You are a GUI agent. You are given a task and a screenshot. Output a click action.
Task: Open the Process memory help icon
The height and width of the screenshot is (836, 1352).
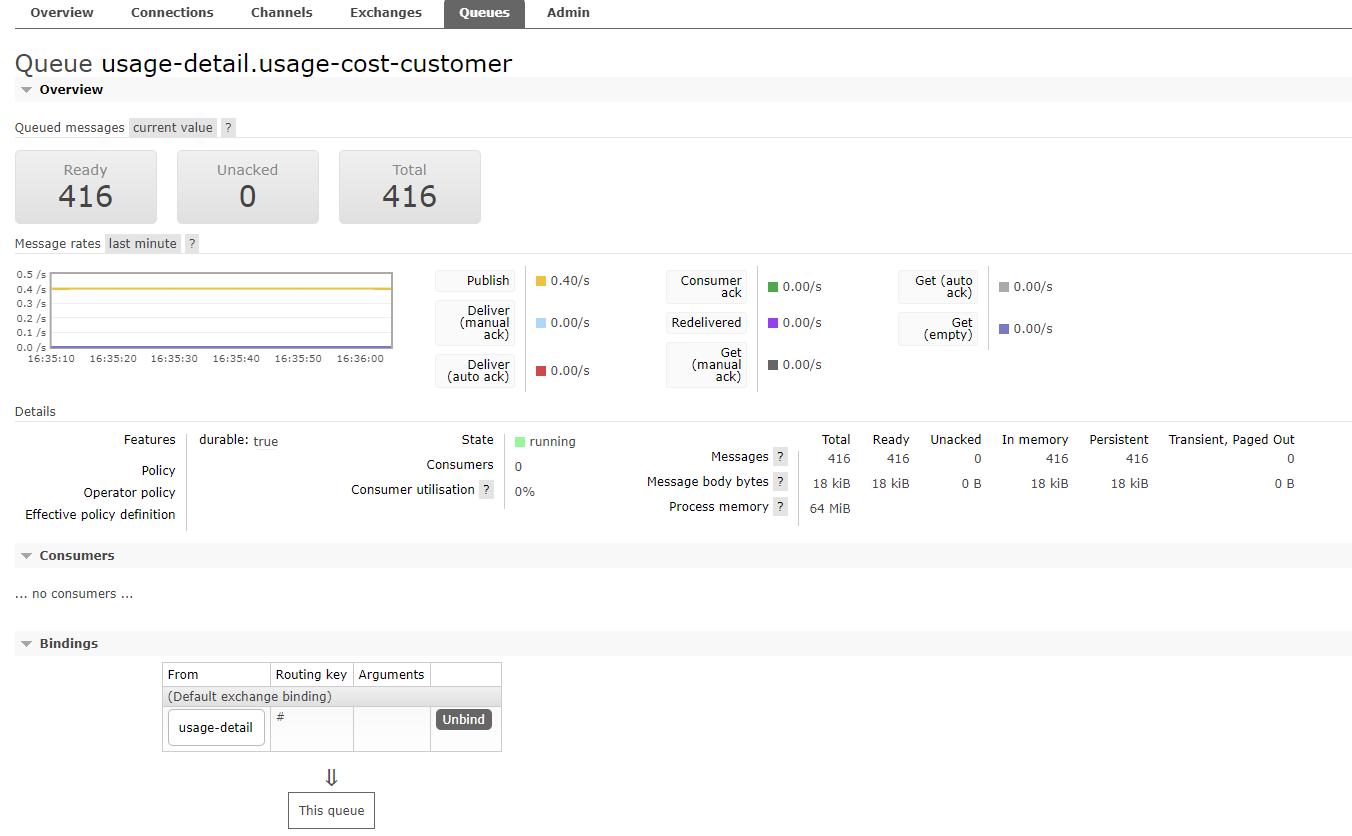tap(780, 506)
